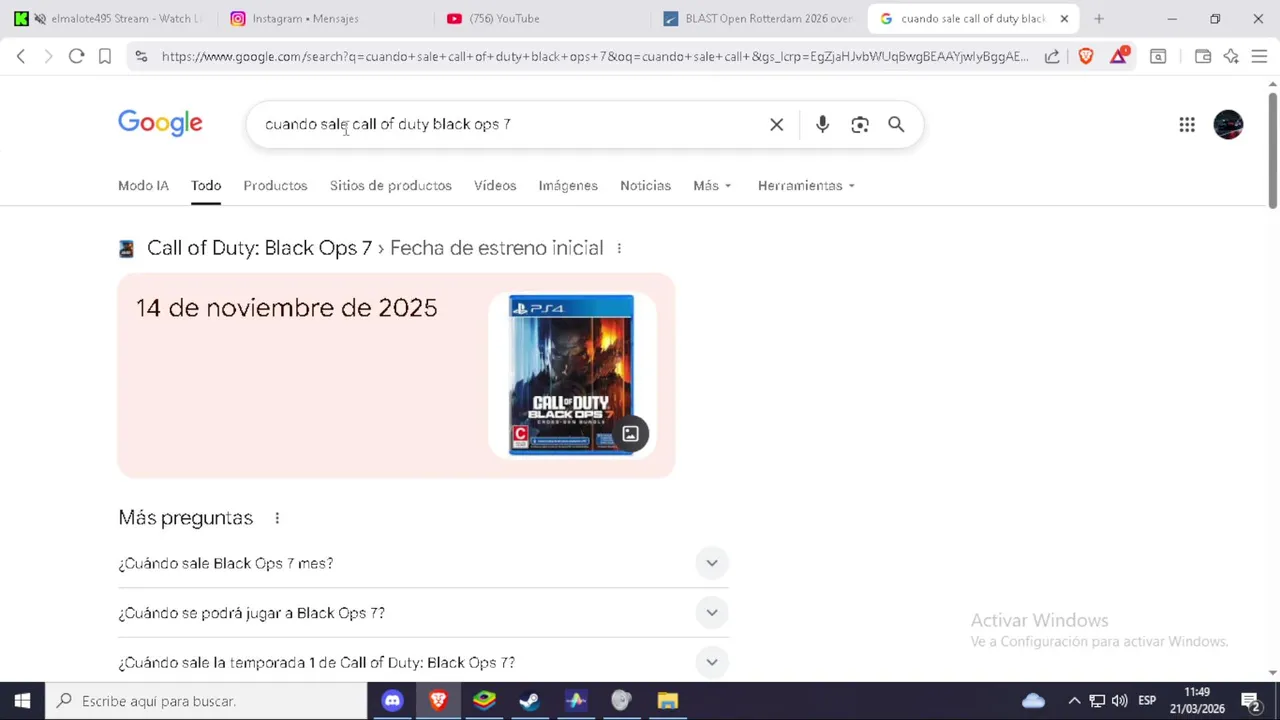The image size is (1280, 720).
Task: Open the Black Ops 7 cover thumbnail
Action: 571,375
